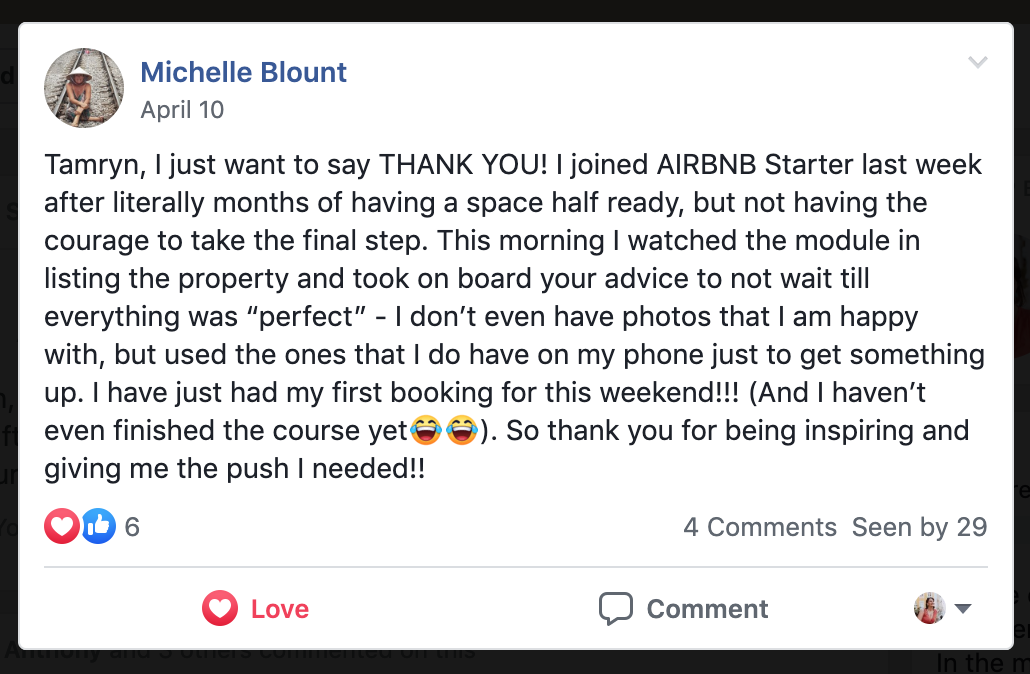This screenshot has width=1030, height=674.
Task: Click the blue thumbs-up reaction icon
Action: point(98,527)
